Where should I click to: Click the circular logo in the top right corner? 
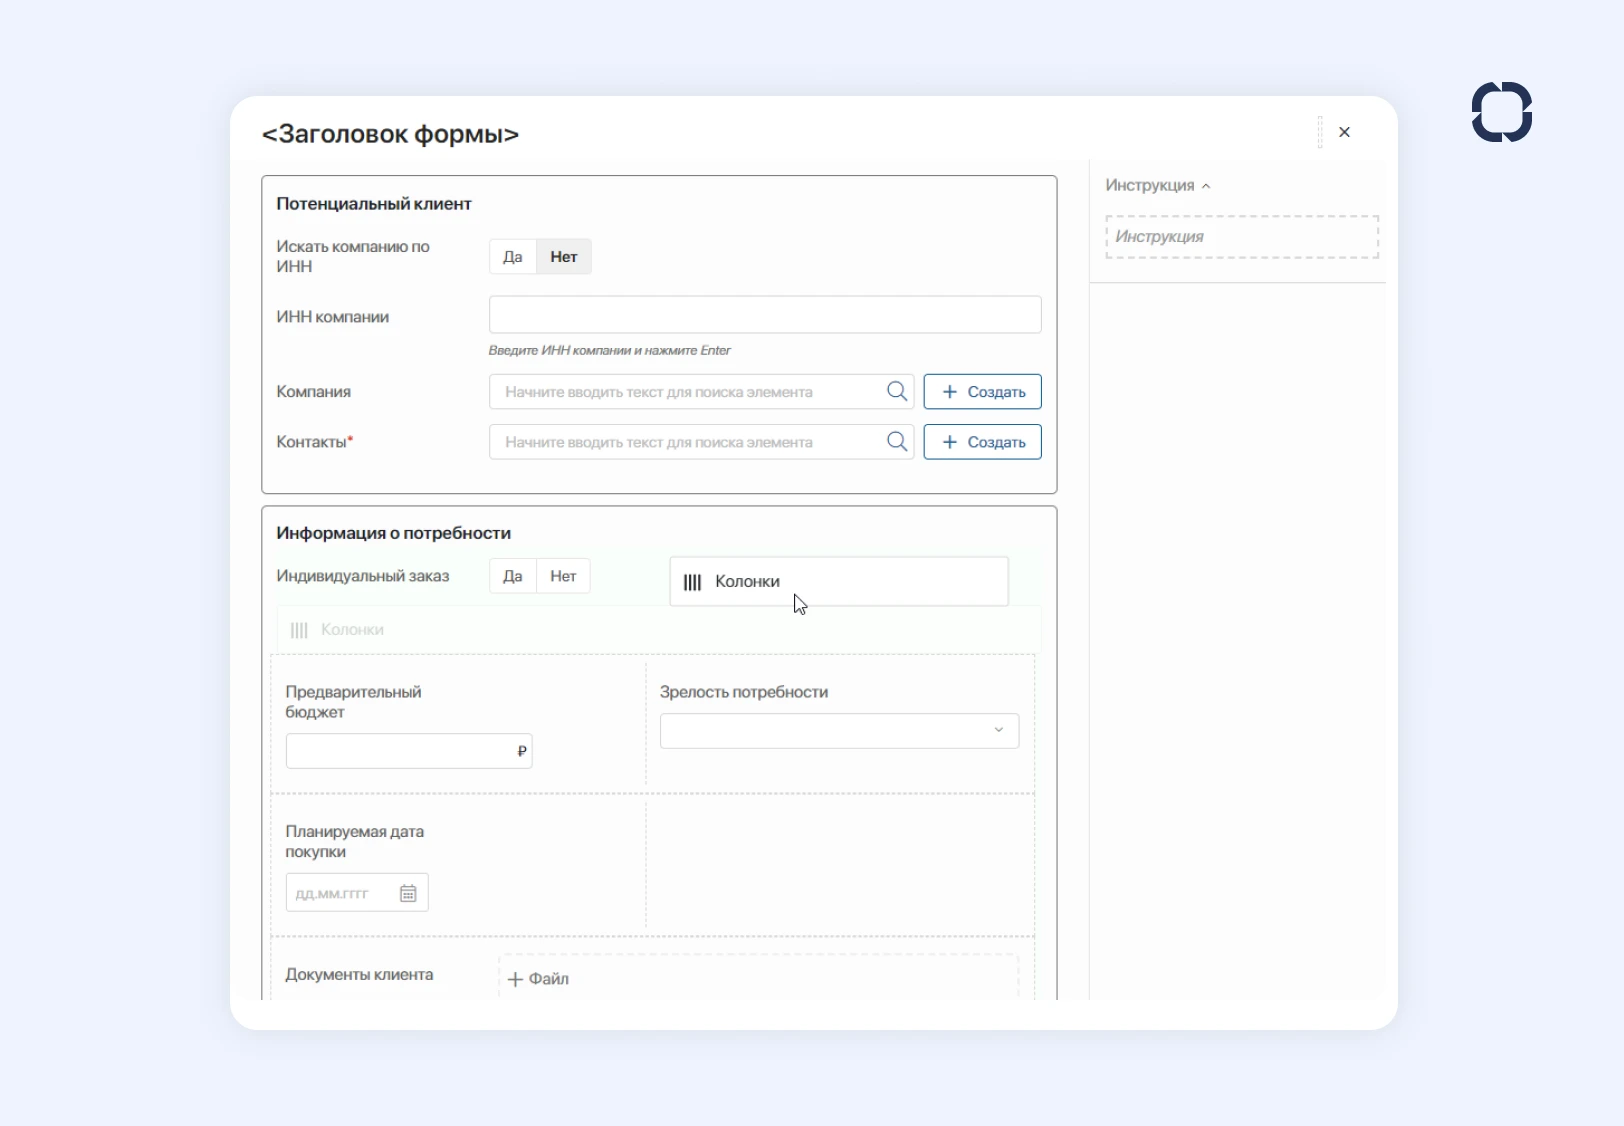1501,112
